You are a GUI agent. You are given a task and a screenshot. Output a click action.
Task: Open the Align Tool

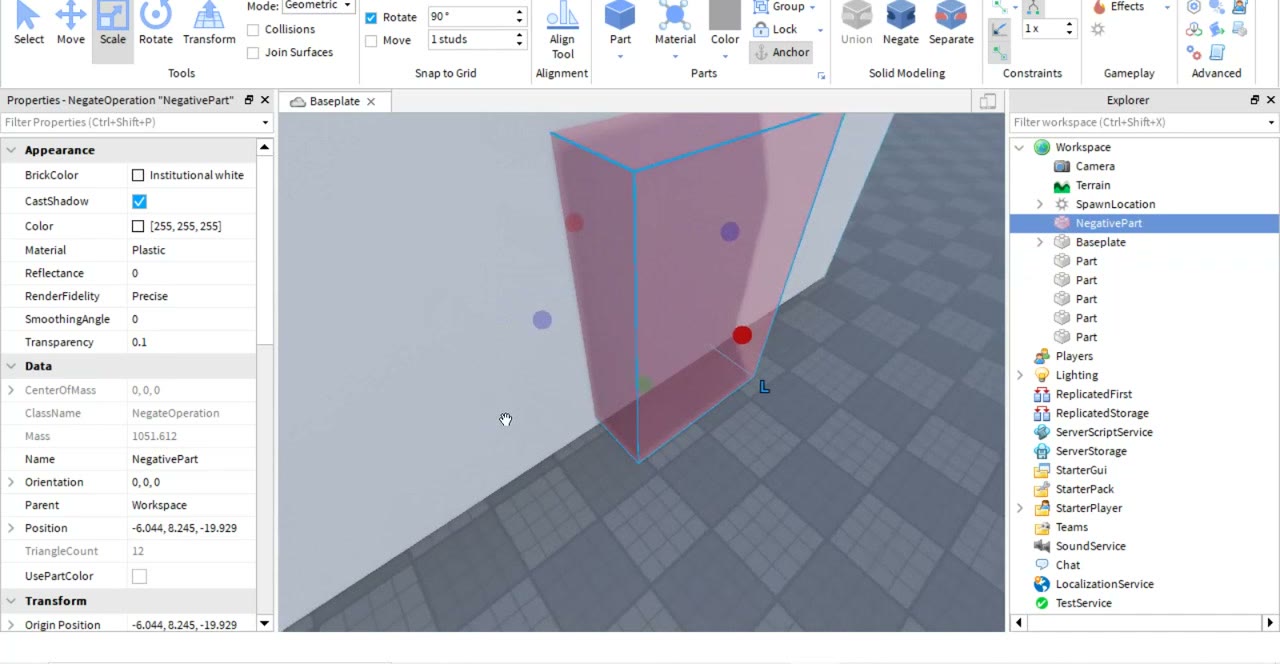click(x=562, y=31)
